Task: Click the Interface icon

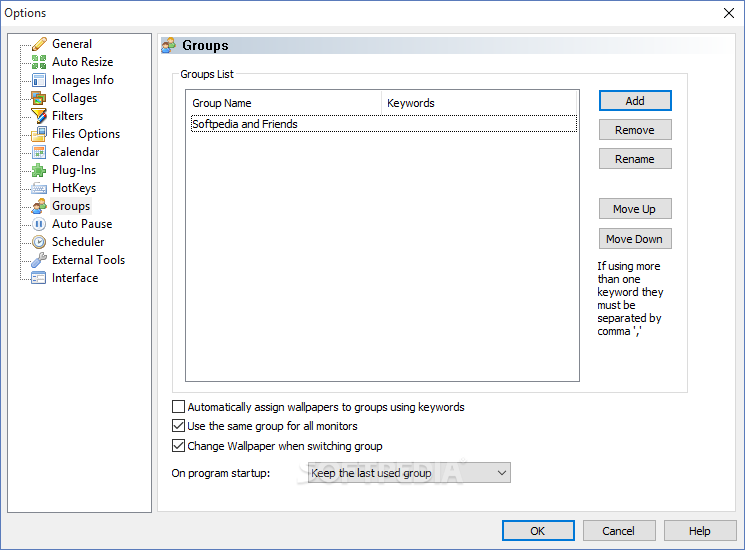Action: coord(39,278)
